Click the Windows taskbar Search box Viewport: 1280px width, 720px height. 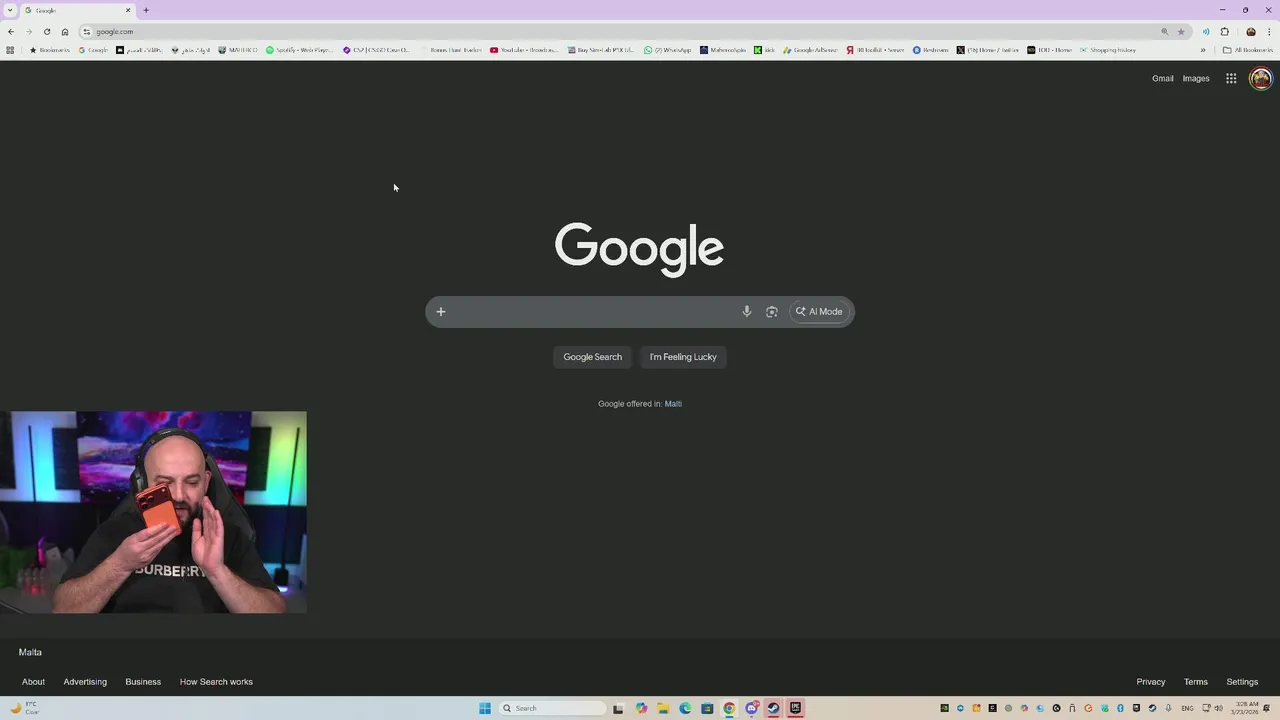point(553,708)
